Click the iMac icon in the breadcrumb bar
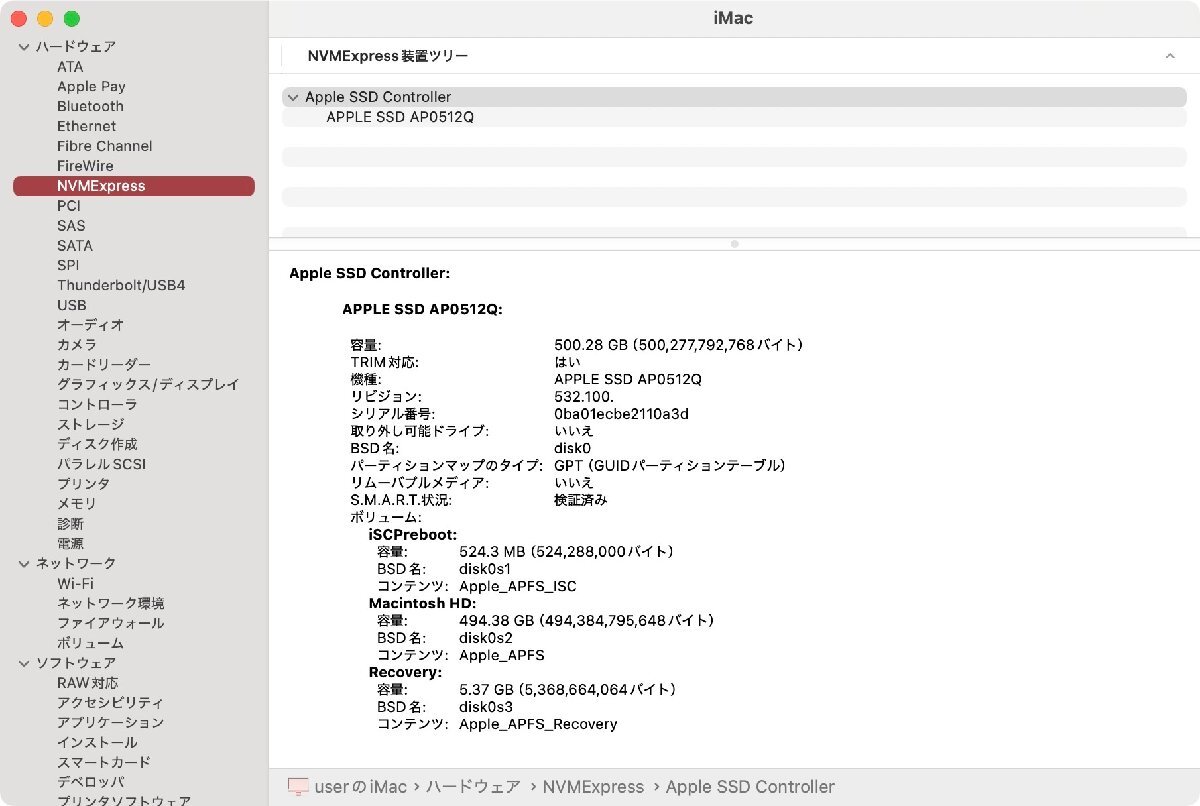1200x806 pixels. pyautogui.click(x=296, y=787)
